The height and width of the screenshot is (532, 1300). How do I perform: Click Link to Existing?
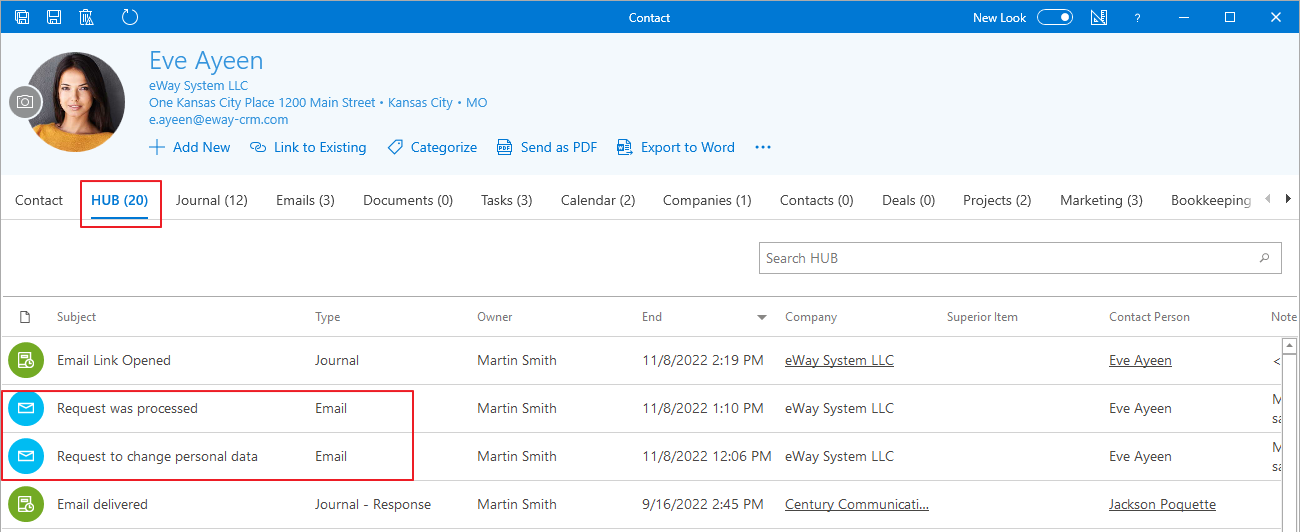pos(308,147)
